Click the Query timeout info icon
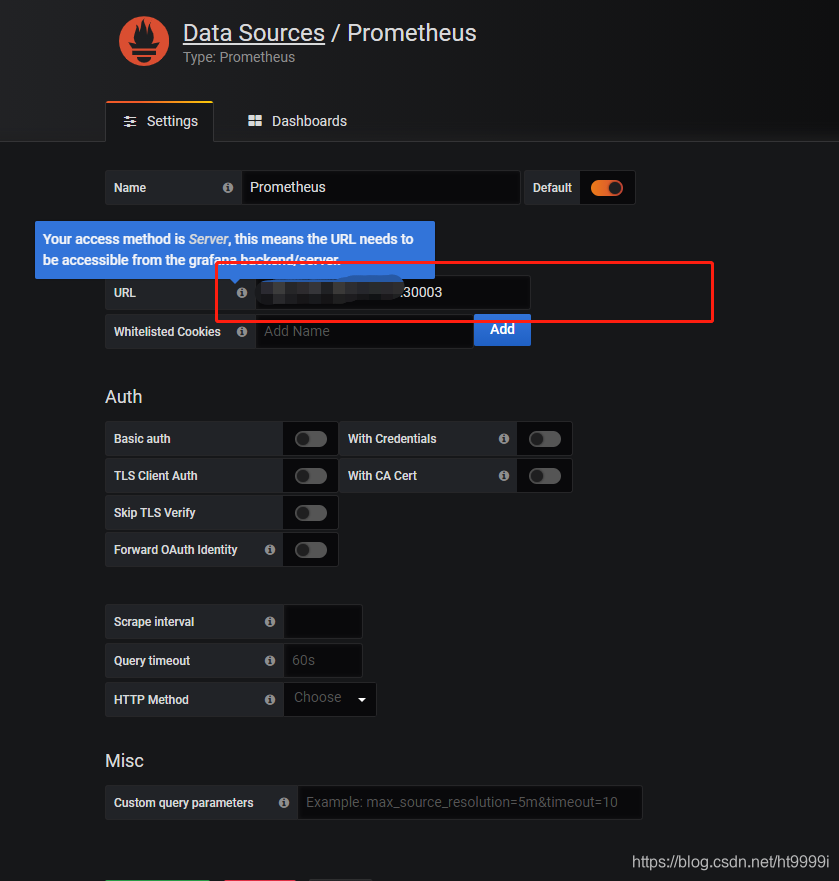This screenshot has width=839, height=881. 270,661
